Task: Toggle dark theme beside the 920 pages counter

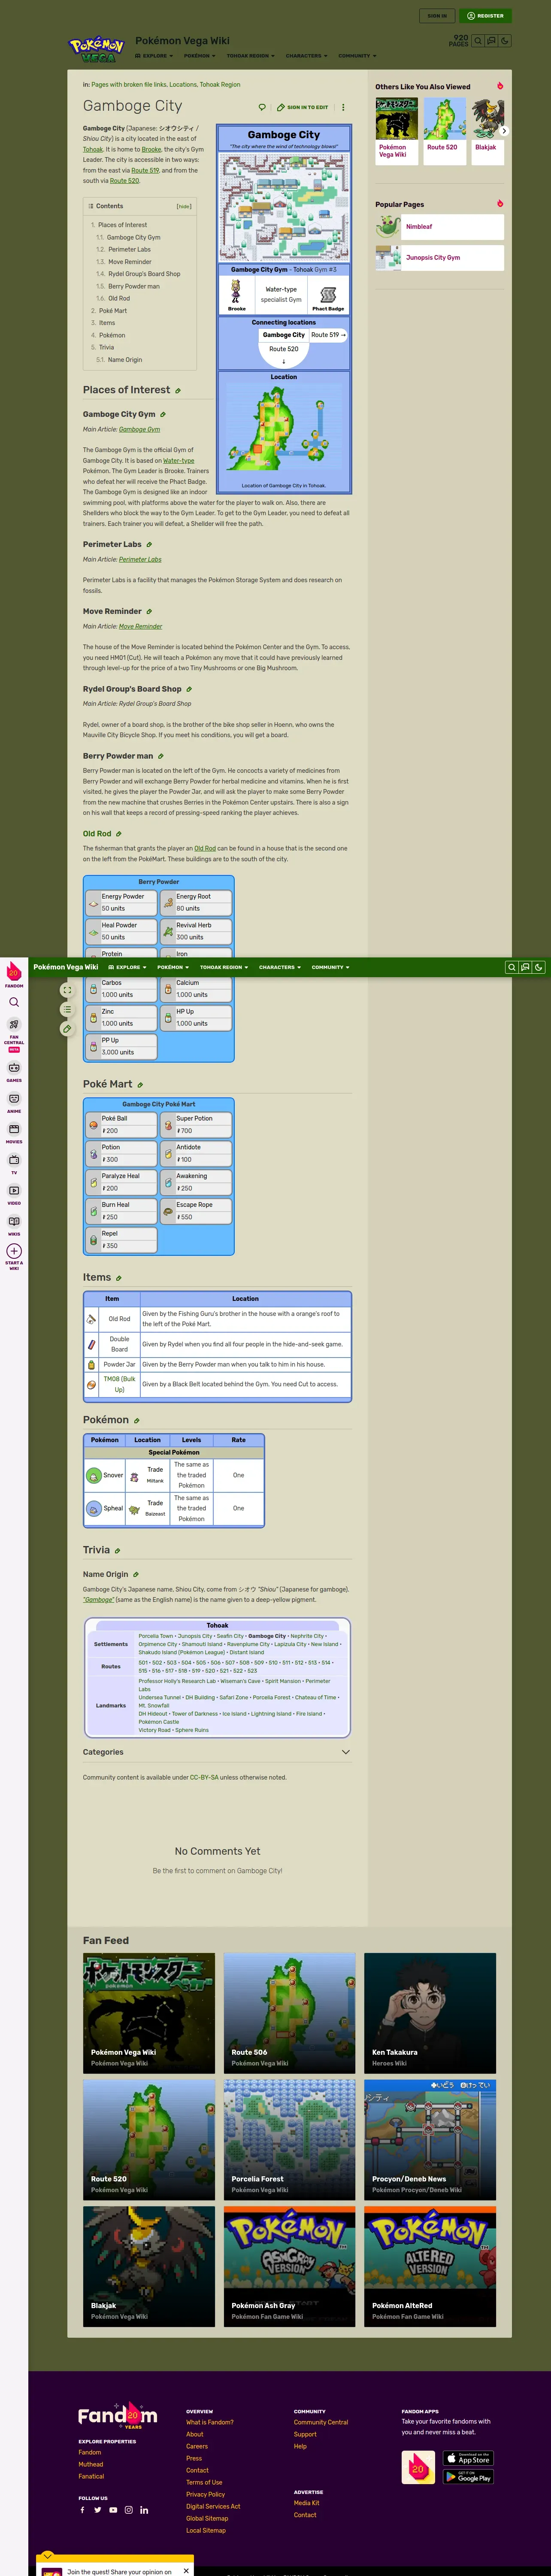Action: [505, 41]
